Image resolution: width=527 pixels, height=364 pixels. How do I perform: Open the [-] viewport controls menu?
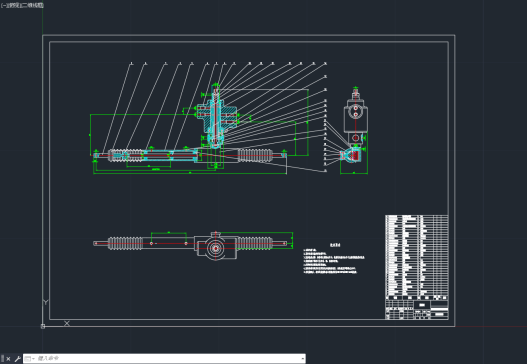coord(3,5)
